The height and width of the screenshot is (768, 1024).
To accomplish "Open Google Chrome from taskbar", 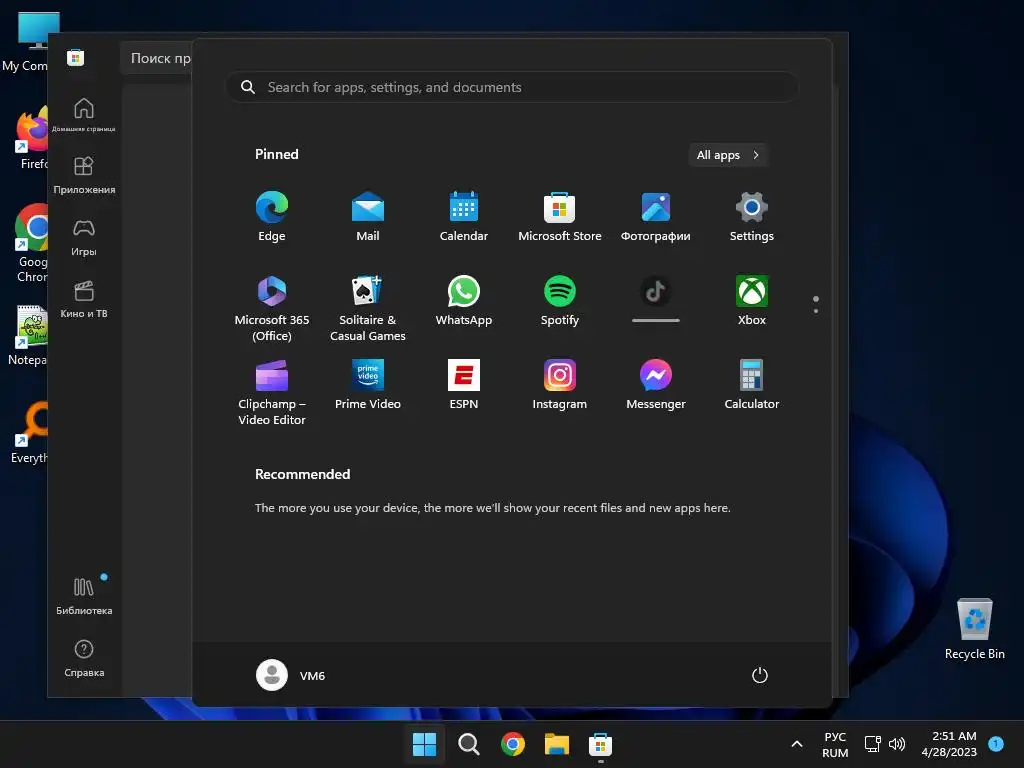I will [513, 744].
